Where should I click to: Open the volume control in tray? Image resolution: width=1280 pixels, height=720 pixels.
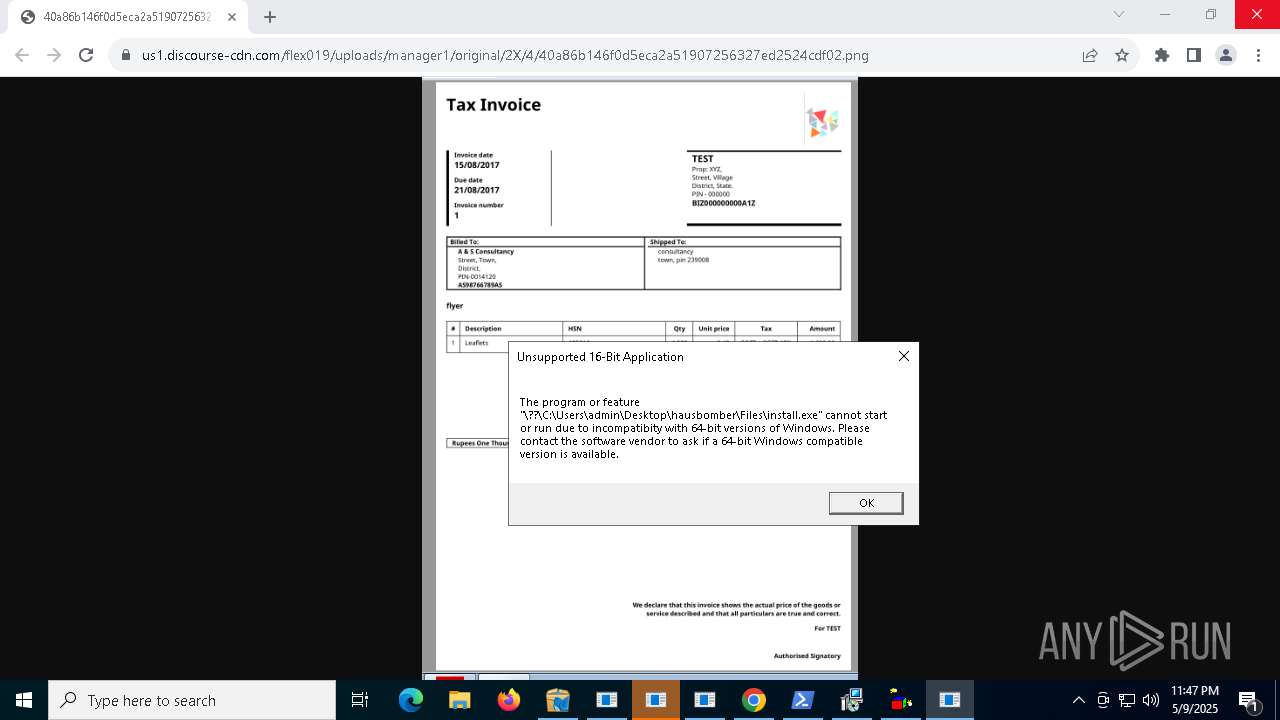1151,700
